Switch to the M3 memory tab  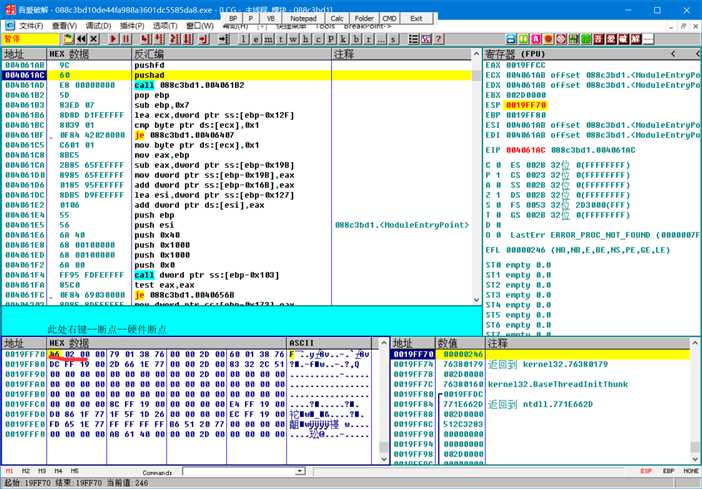click(42, 471)
